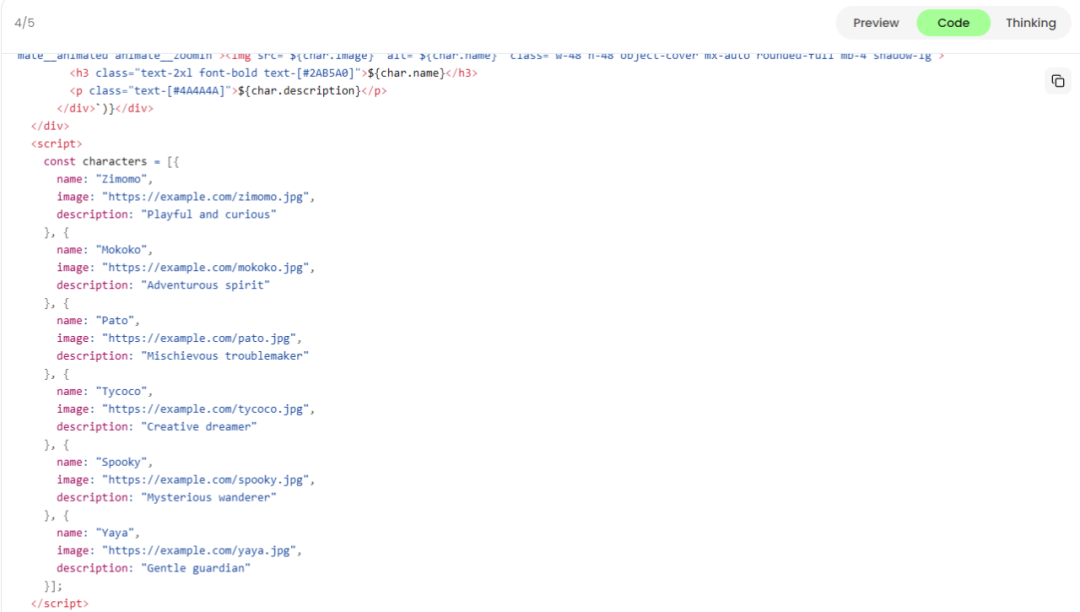Click the yaya.jpg image URL string

point(201,550)
